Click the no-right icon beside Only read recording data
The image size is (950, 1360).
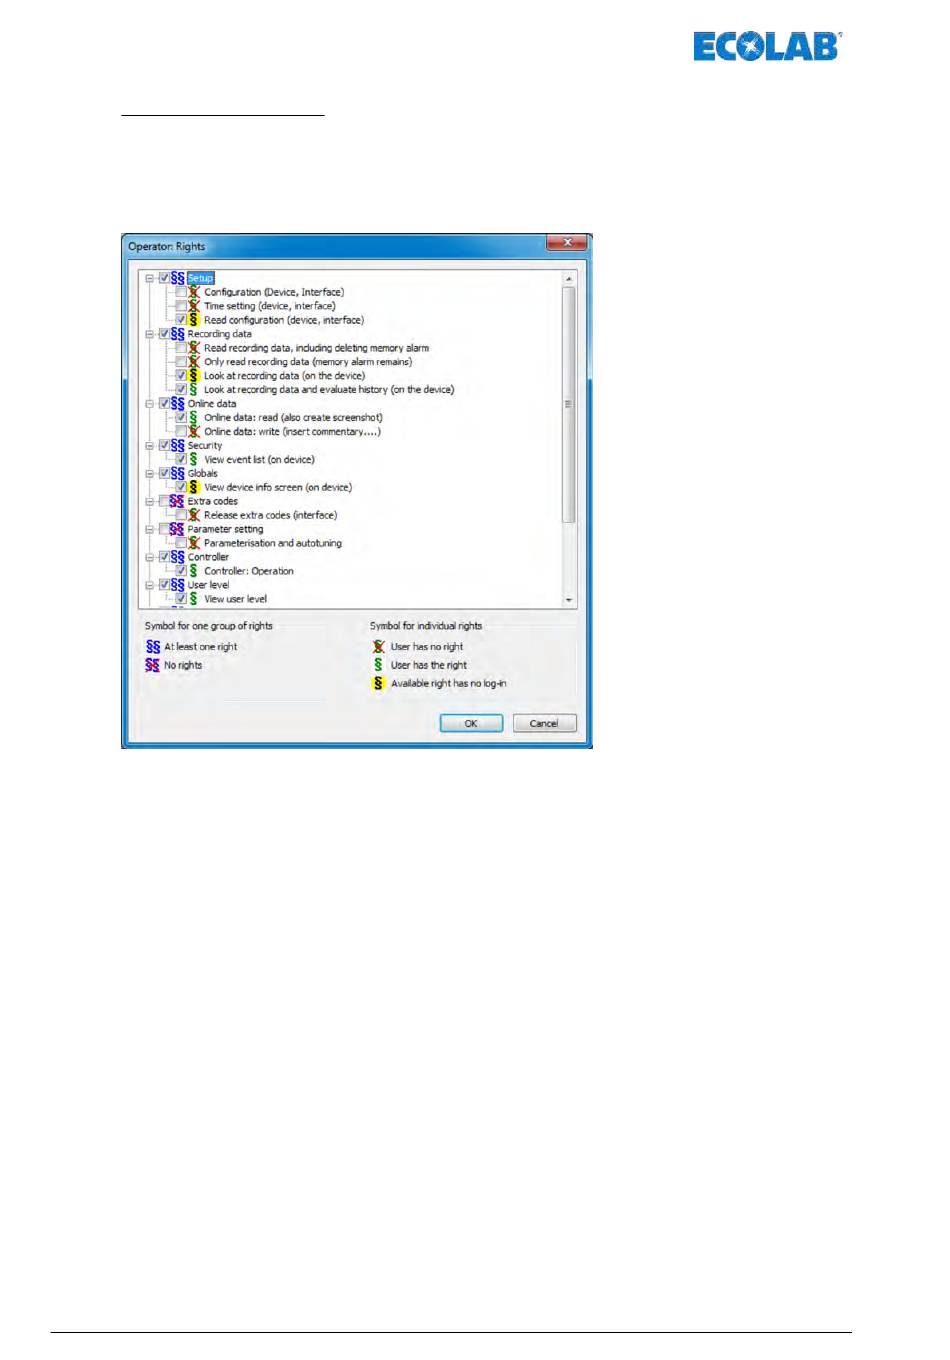coord(194,362)
